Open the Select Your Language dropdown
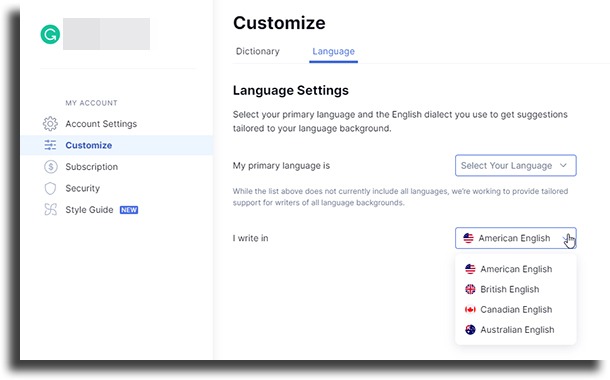The height and width of the screenshot is (380, 610). (x=515, y=166)
